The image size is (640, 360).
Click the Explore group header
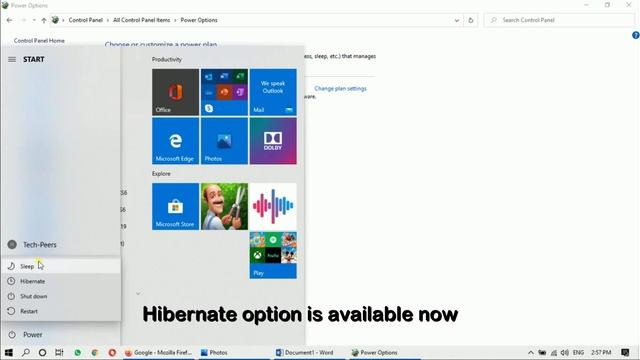click(x=161, y=174)
